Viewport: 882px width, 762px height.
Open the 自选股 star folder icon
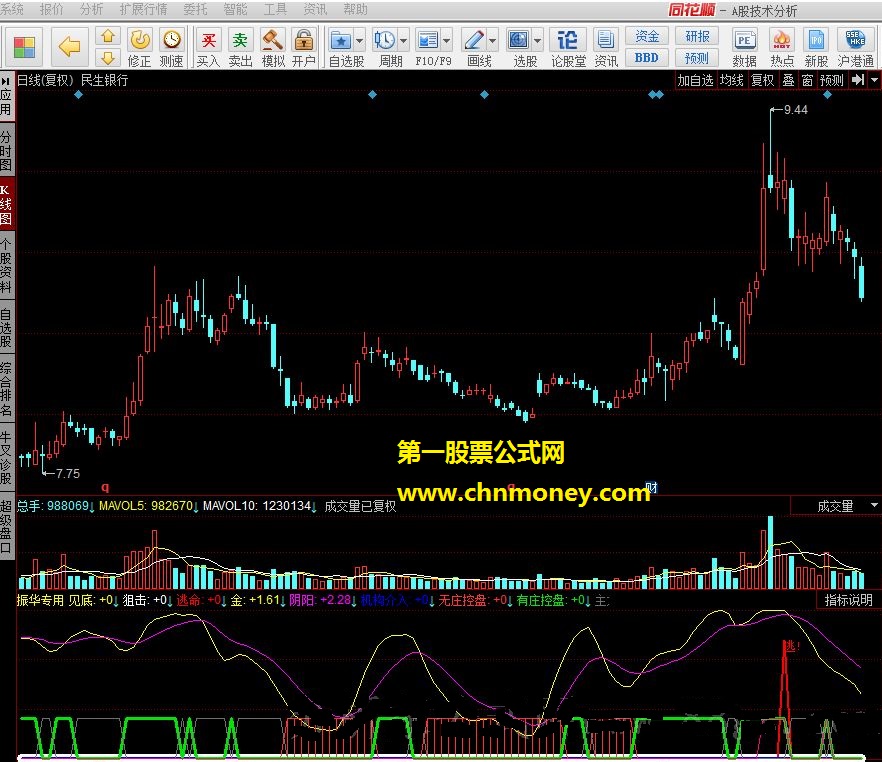[341, 40]
